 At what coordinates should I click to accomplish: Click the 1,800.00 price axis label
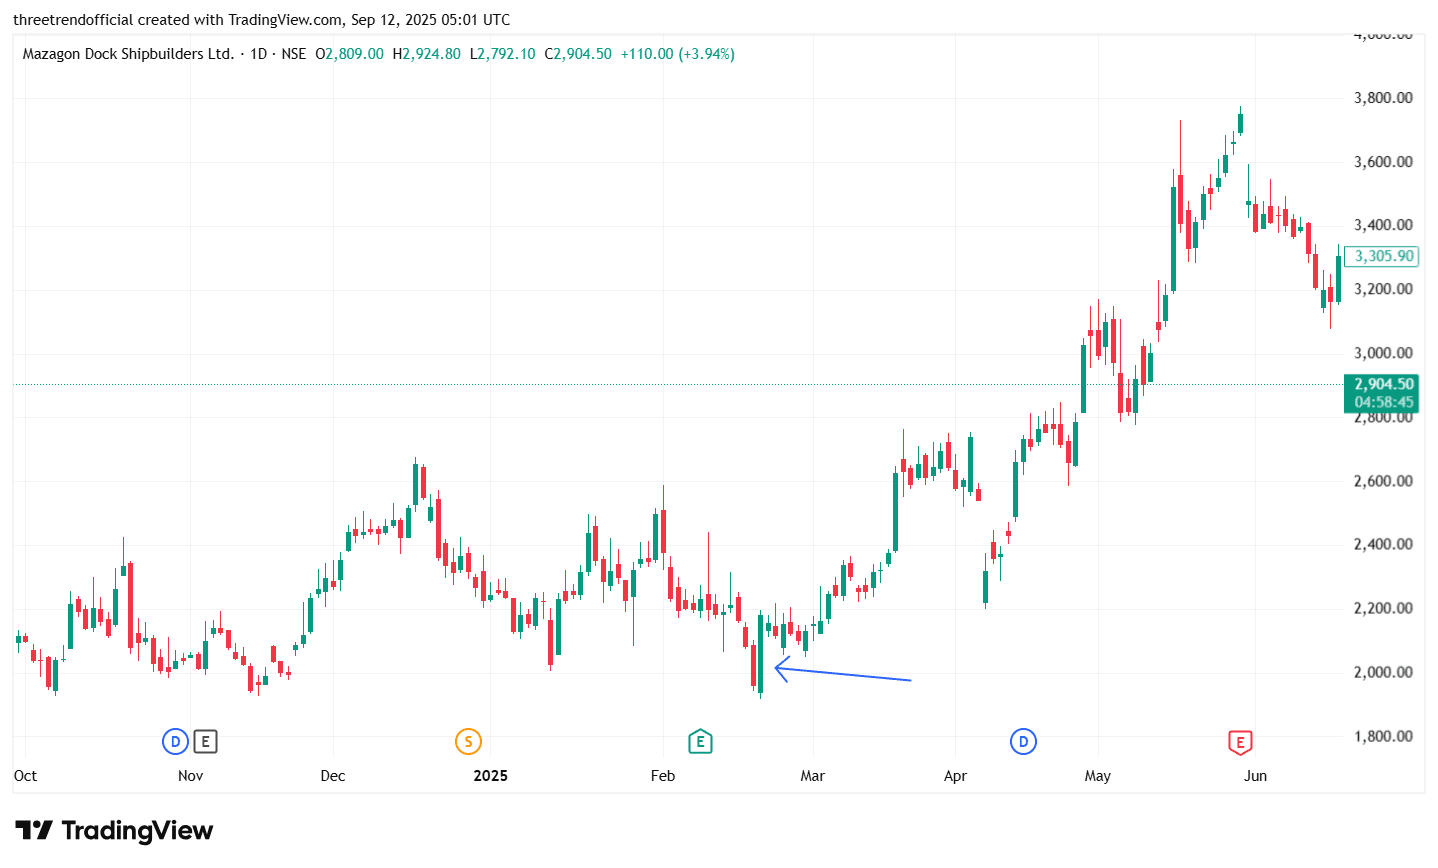[1383, 736]
